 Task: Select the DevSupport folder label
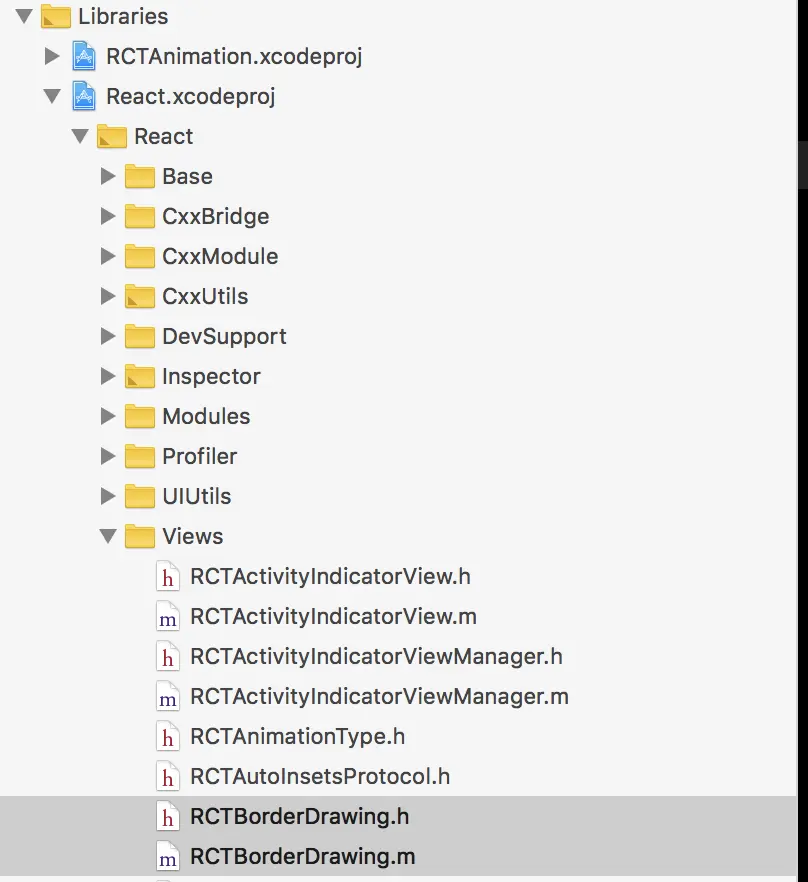pyautogui.click(x=224, y=336)
